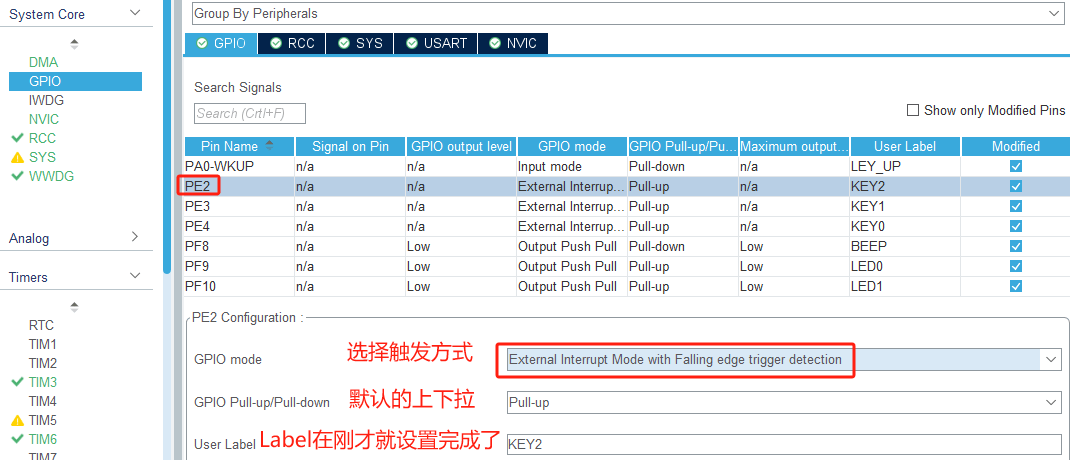Sort by GPIO output level column header
Screen dimensions: 1070x460
(461, 146)
